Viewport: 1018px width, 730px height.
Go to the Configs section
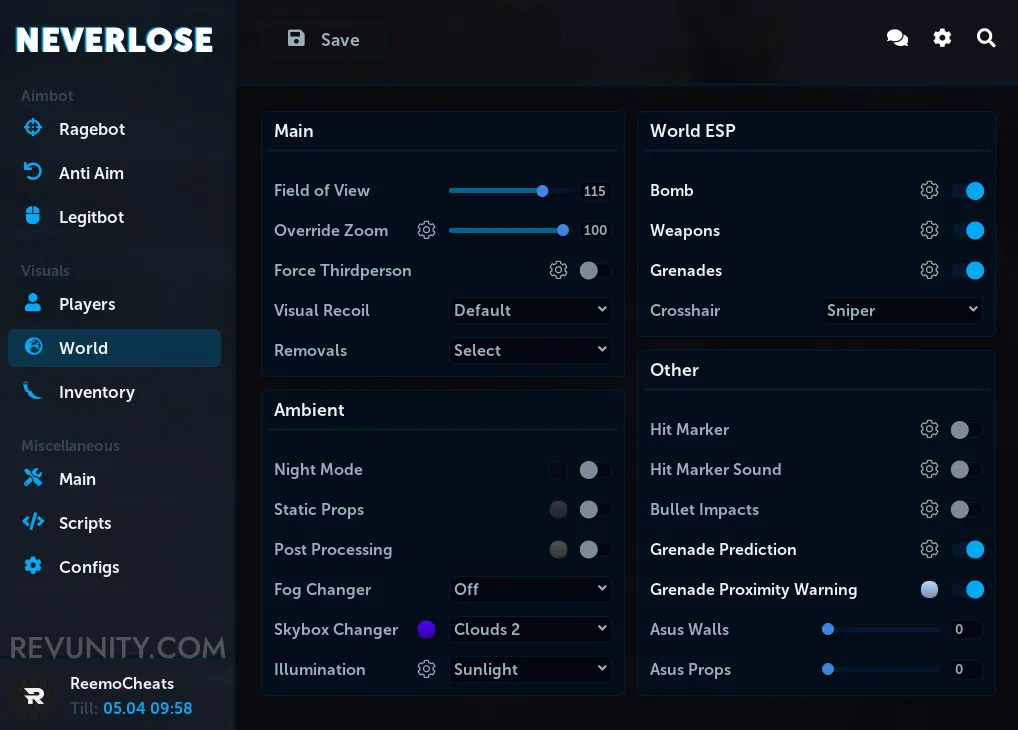pos(89,567)
